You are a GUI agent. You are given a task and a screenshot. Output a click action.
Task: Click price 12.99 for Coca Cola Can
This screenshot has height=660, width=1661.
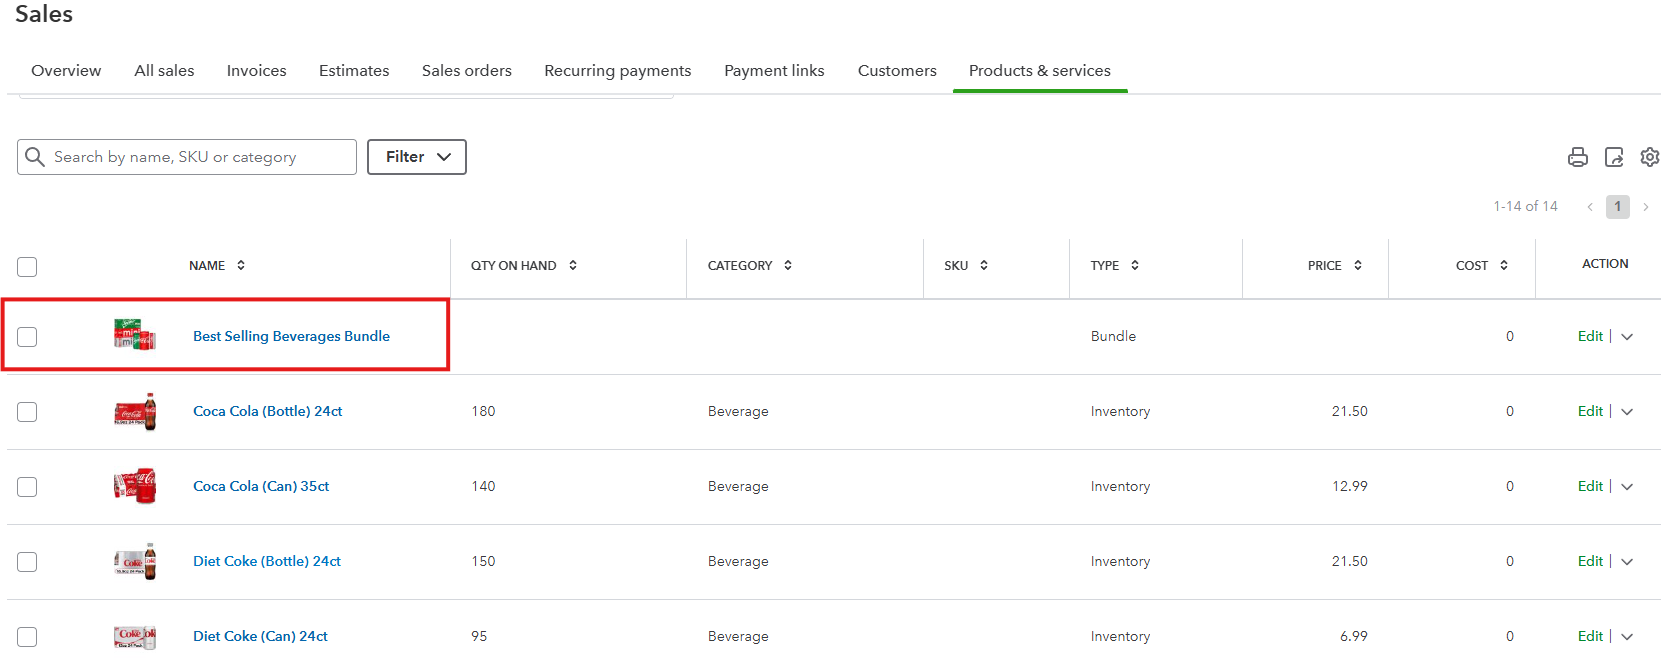point(1350,486)
